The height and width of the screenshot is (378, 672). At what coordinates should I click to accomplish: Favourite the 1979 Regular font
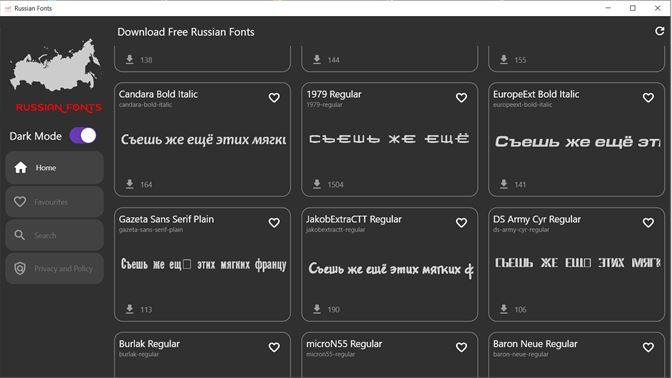click(x=461, y=98)
